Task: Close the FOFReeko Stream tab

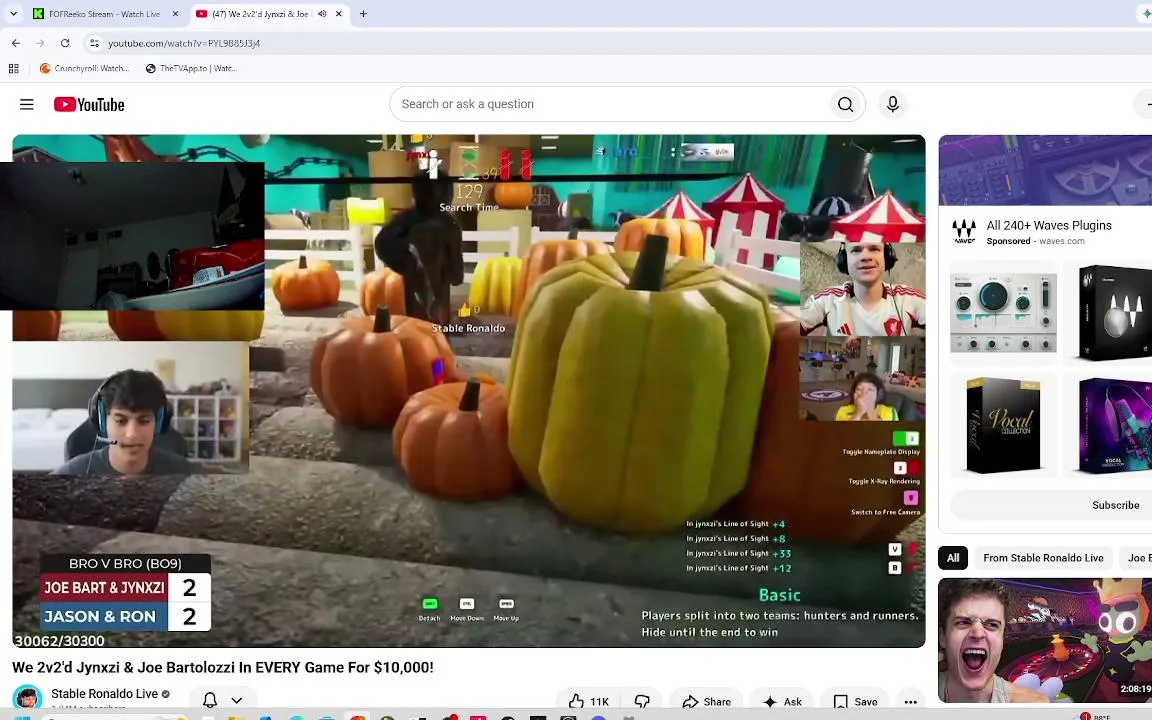Action: coord(175,14)
